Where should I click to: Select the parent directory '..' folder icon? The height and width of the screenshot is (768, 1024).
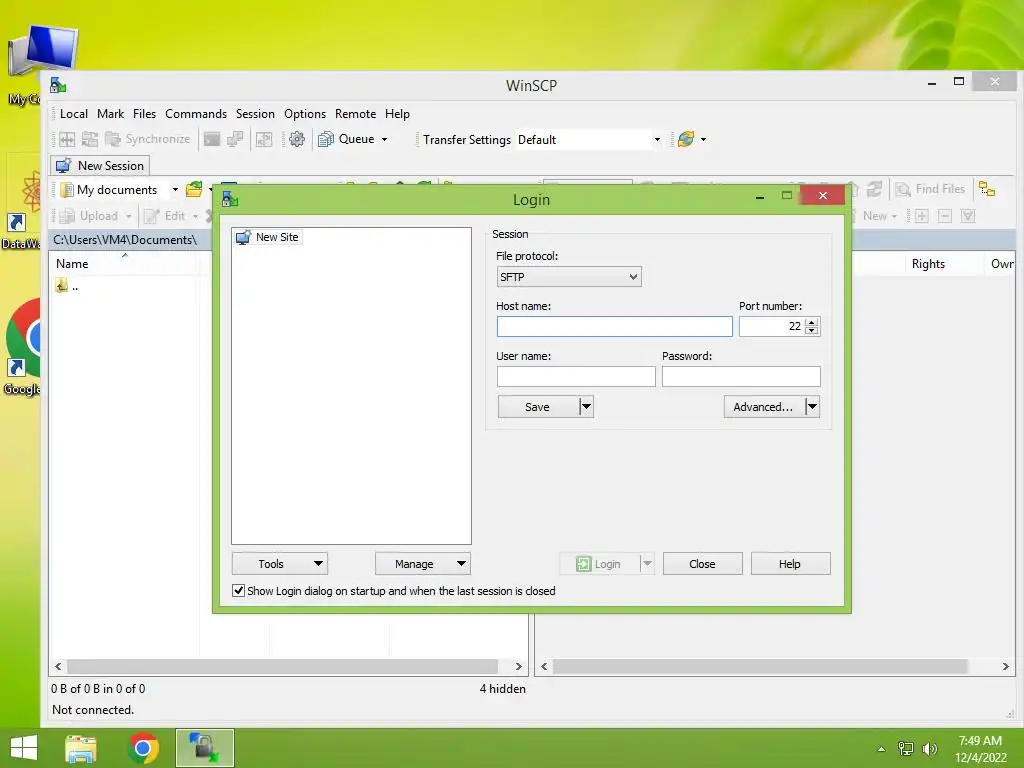click(61, 285)
